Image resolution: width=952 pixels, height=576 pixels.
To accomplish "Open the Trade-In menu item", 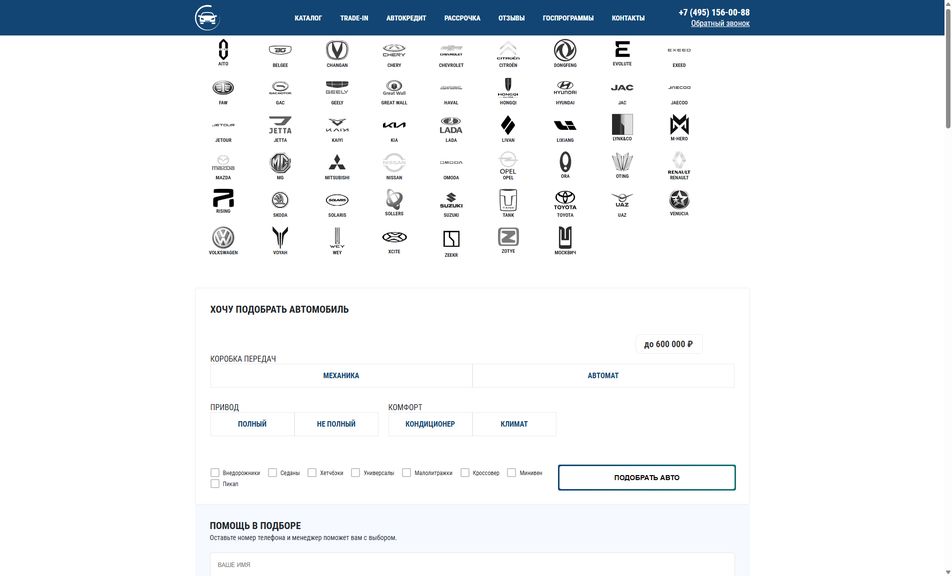I will (x=354, y=18).
